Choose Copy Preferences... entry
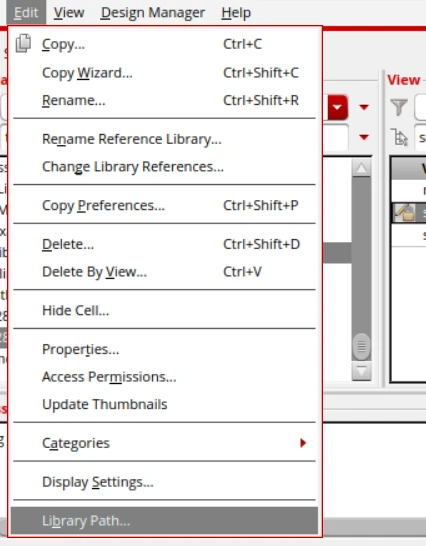This screenshot has width=426, height=546. coord(164,205)
